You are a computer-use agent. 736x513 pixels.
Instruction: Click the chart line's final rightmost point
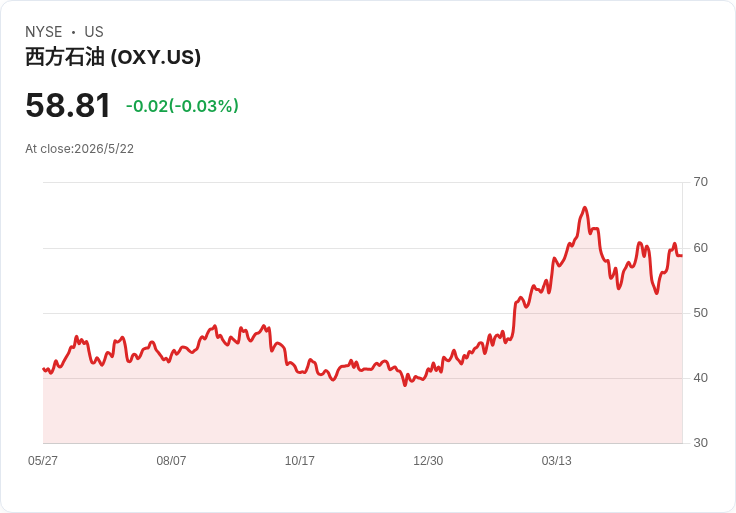(682, 256)
